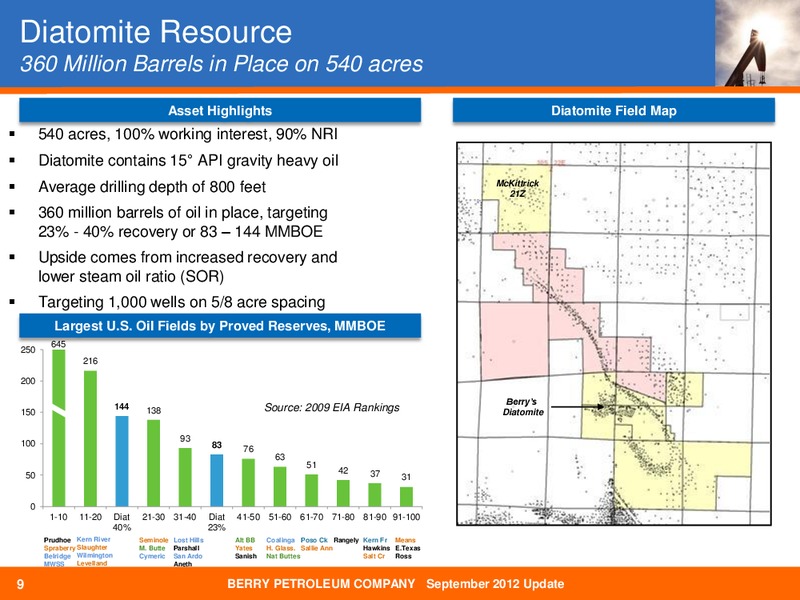Select bullet 'Average drilling depth of 800 feet'
800x600 pixels.
click(x=152, y=187)
